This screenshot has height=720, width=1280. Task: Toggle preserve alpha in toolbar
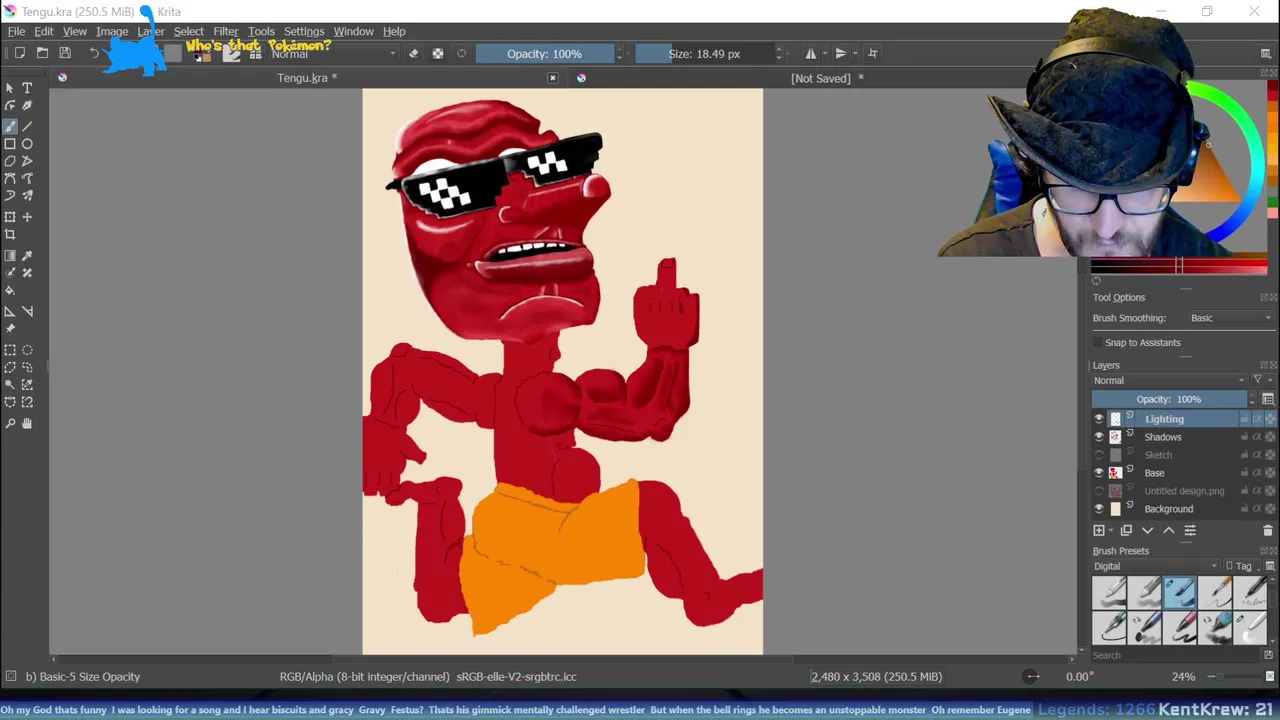click(x=438, y=54)
